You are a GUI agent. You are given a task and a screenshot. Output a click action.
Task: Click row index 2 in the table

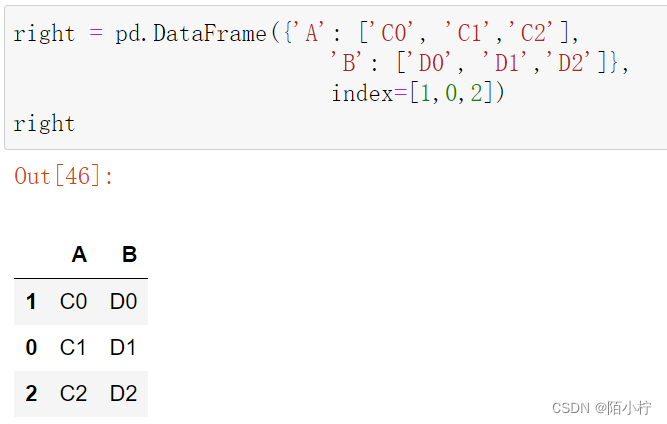[31, 394]
